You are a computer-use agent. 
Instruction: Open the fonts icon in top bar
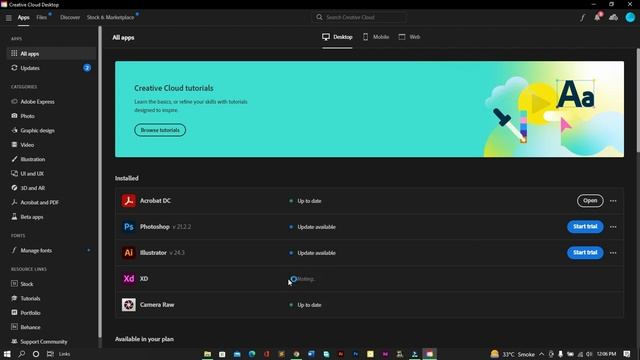coord(582,18)
